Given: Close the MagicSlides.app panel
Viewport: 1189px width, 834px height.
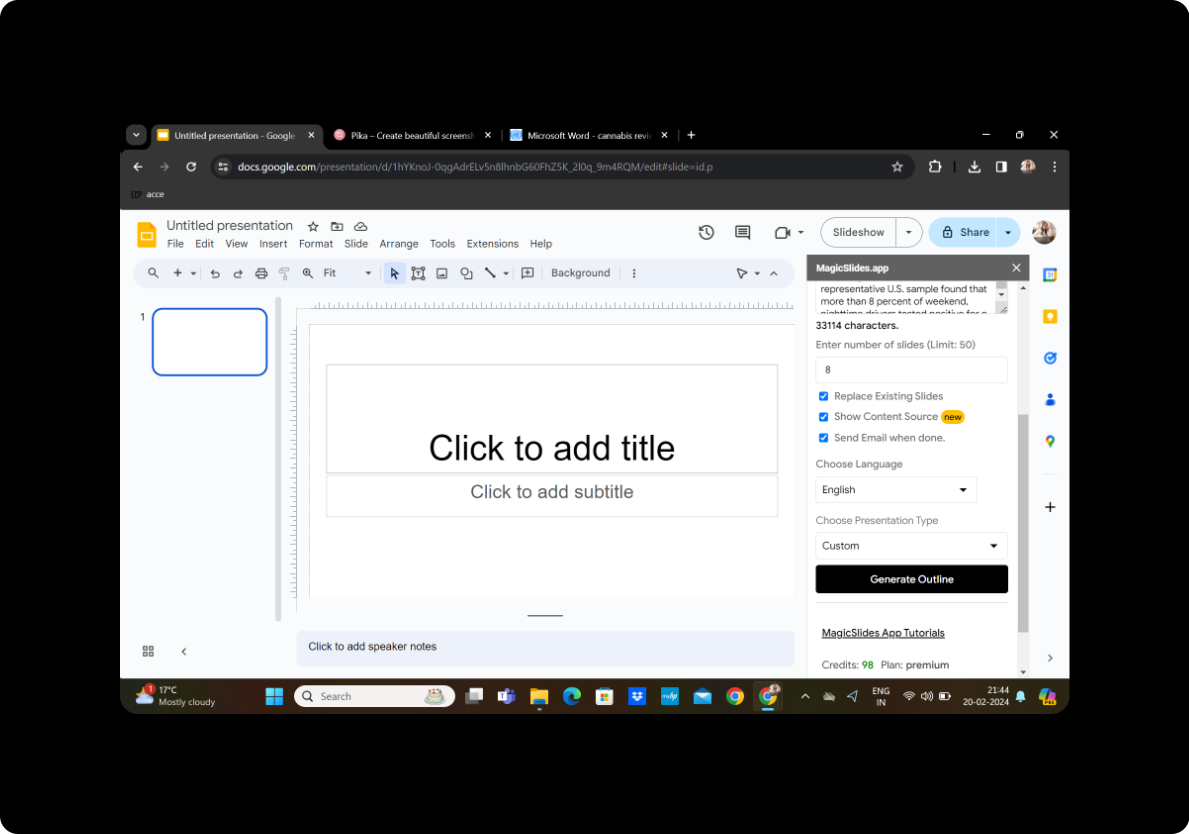Looking at the screenshot, I should [x=1016, y=268].
